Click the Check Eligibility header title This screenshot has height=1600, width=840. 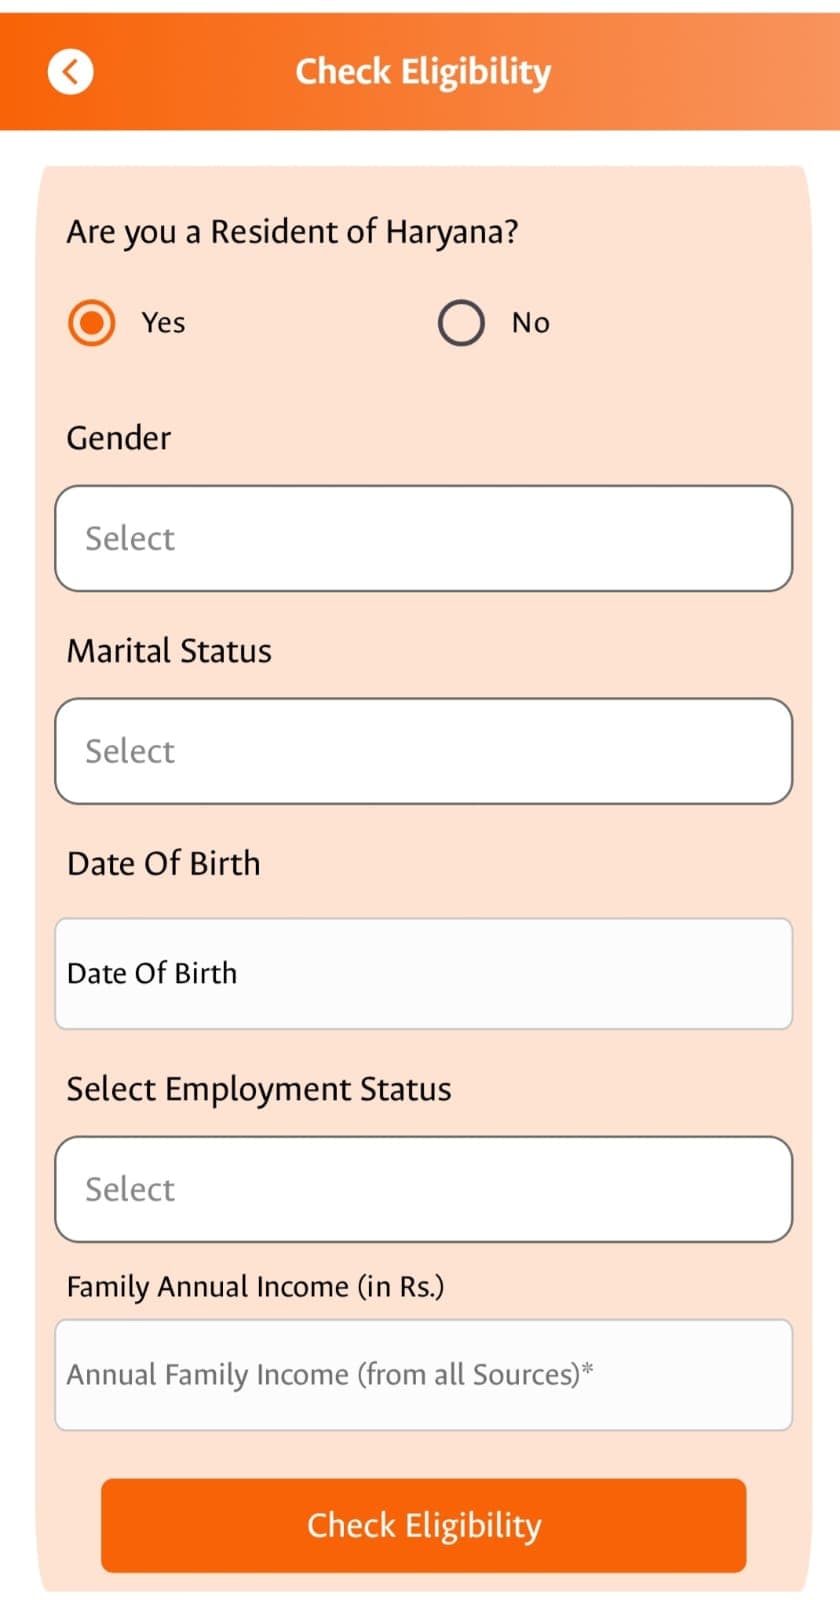click(422, 71)
